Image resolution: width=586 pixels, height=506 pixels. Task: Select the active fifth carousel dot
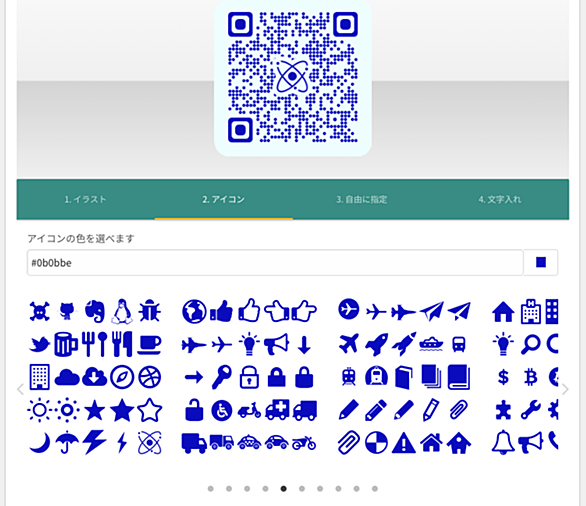pyautogui.click(x=284, y=488)
